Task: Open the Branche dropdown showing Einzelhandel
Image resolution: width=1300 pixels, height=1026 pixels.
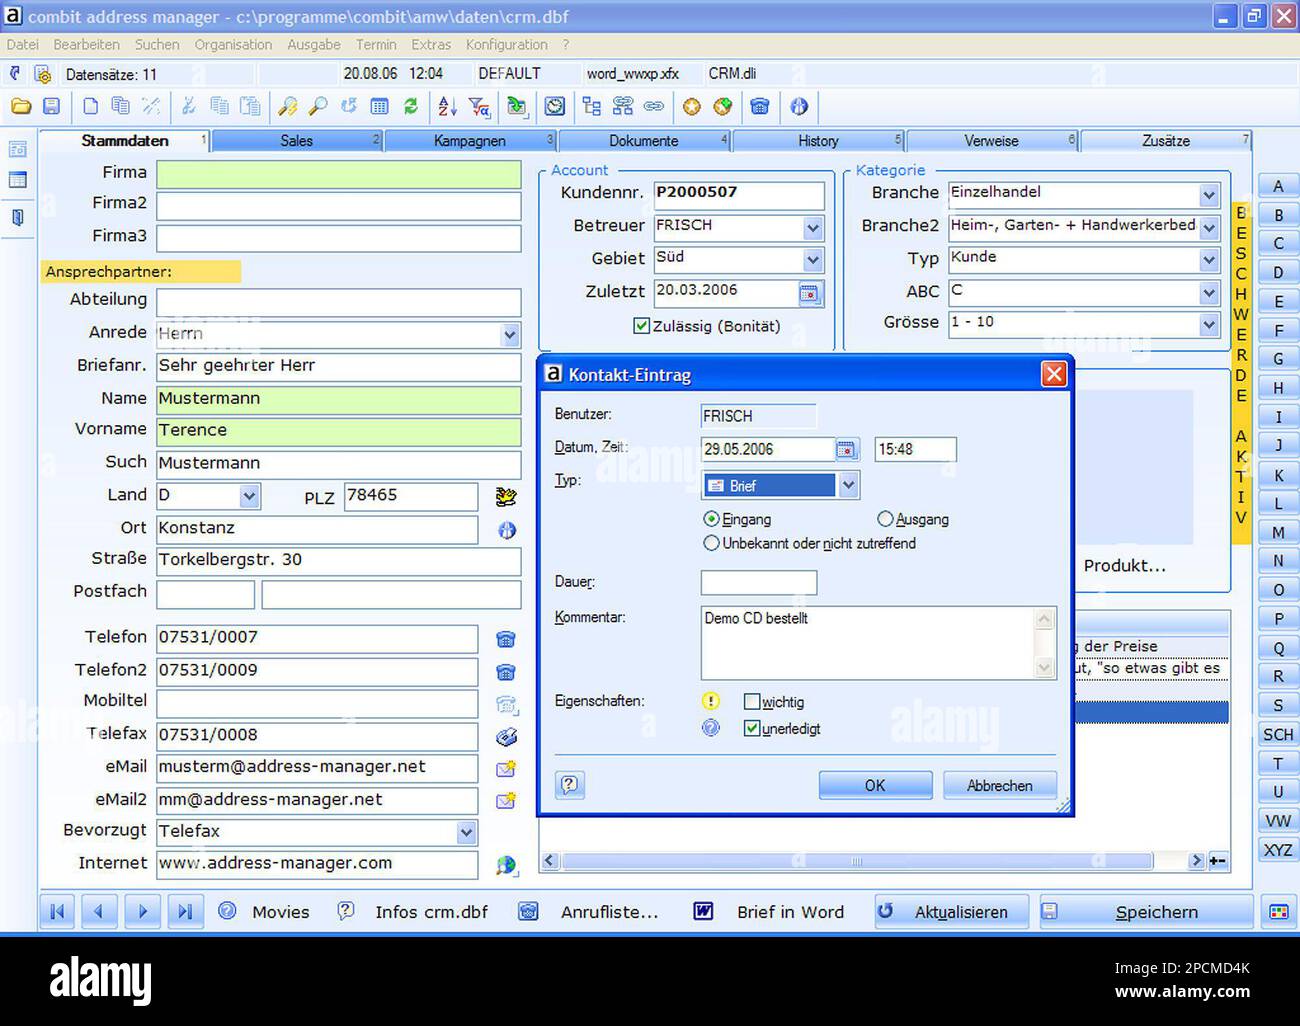Action: point(1209,195)
